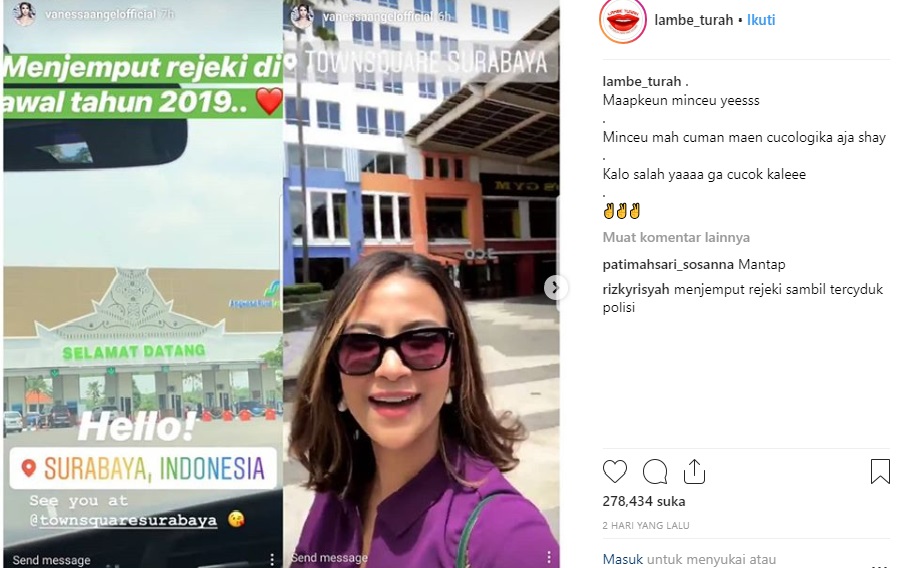Screen dimensions: 912x568
Task: Tap the @townsquaresurabaya mention
Action: pos(123,520)
